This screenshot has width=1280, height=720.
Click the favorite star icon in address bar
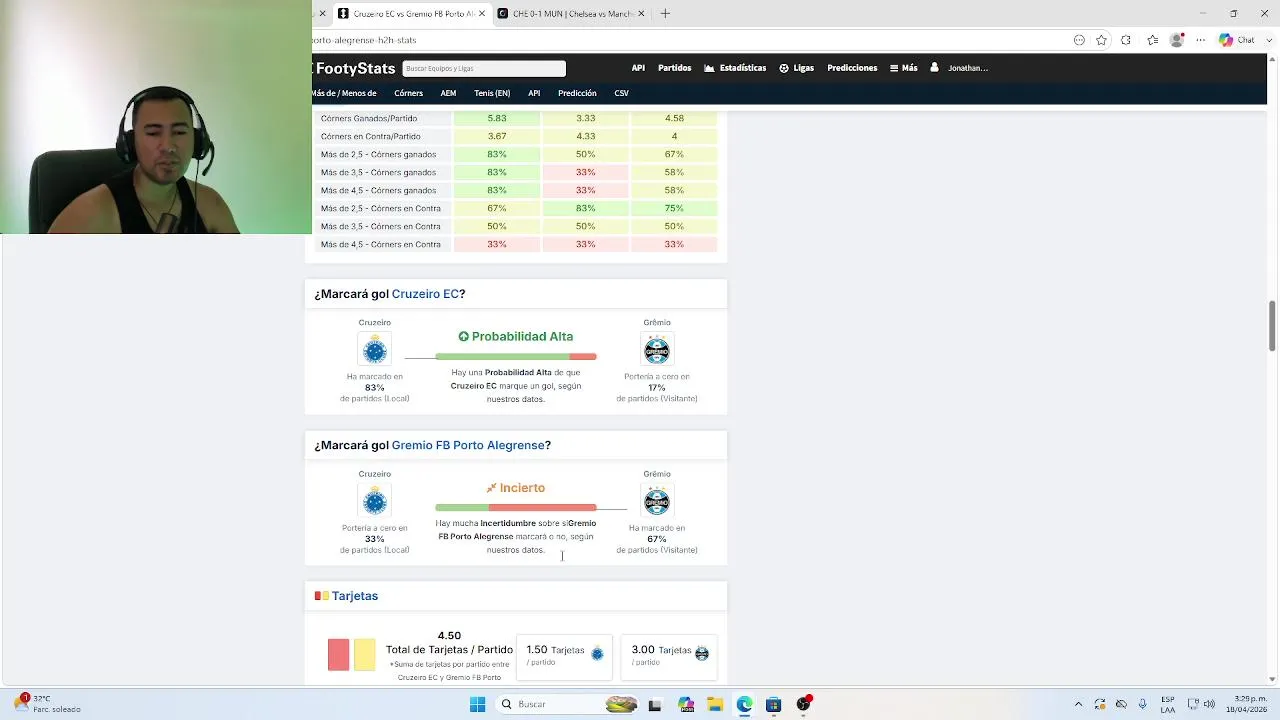pos(1101,40)
